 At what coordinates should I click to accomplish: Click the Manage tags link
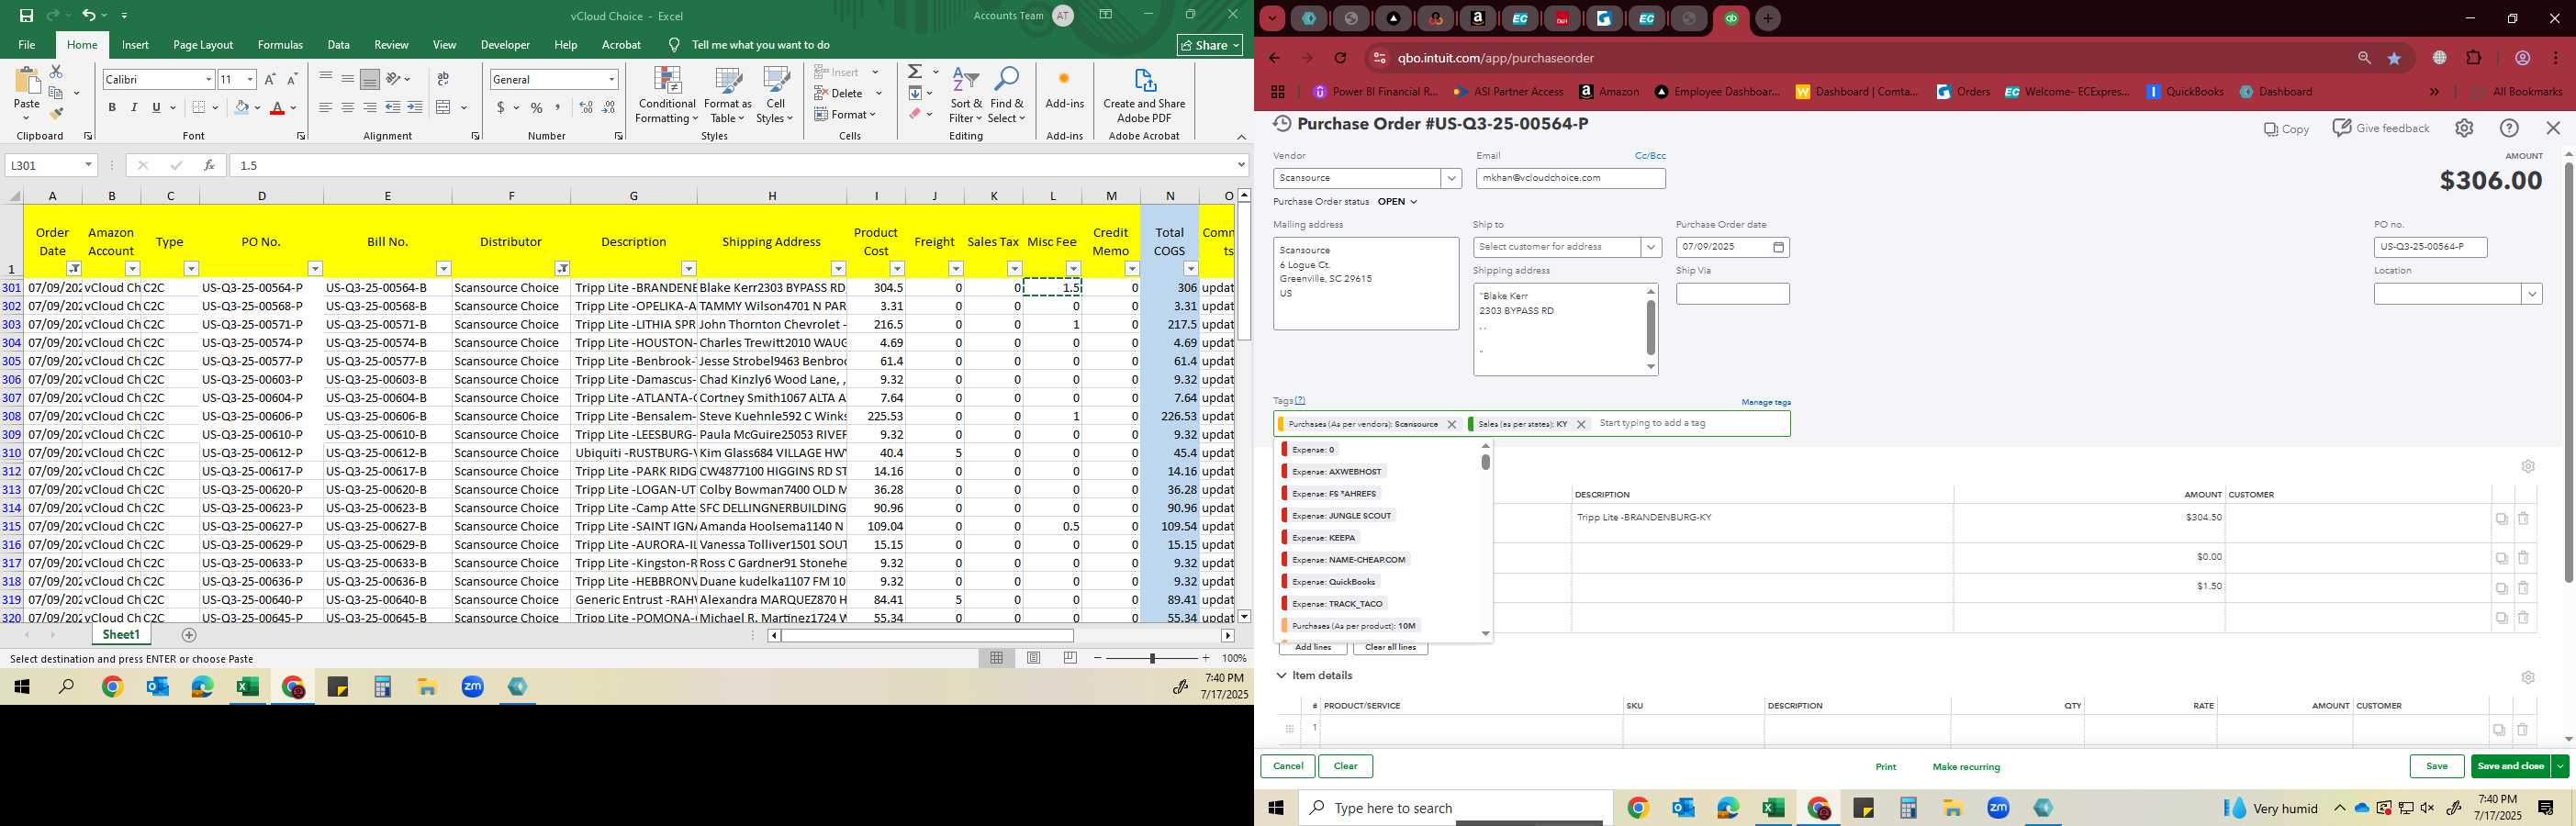[1765, 402]
